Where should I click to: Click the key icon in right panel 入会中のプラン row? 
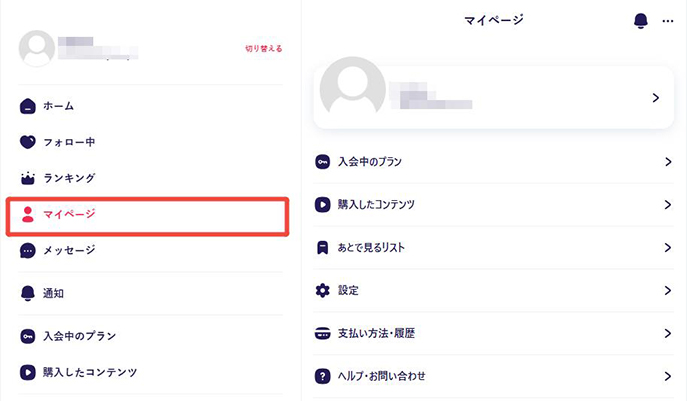[322, 162]
